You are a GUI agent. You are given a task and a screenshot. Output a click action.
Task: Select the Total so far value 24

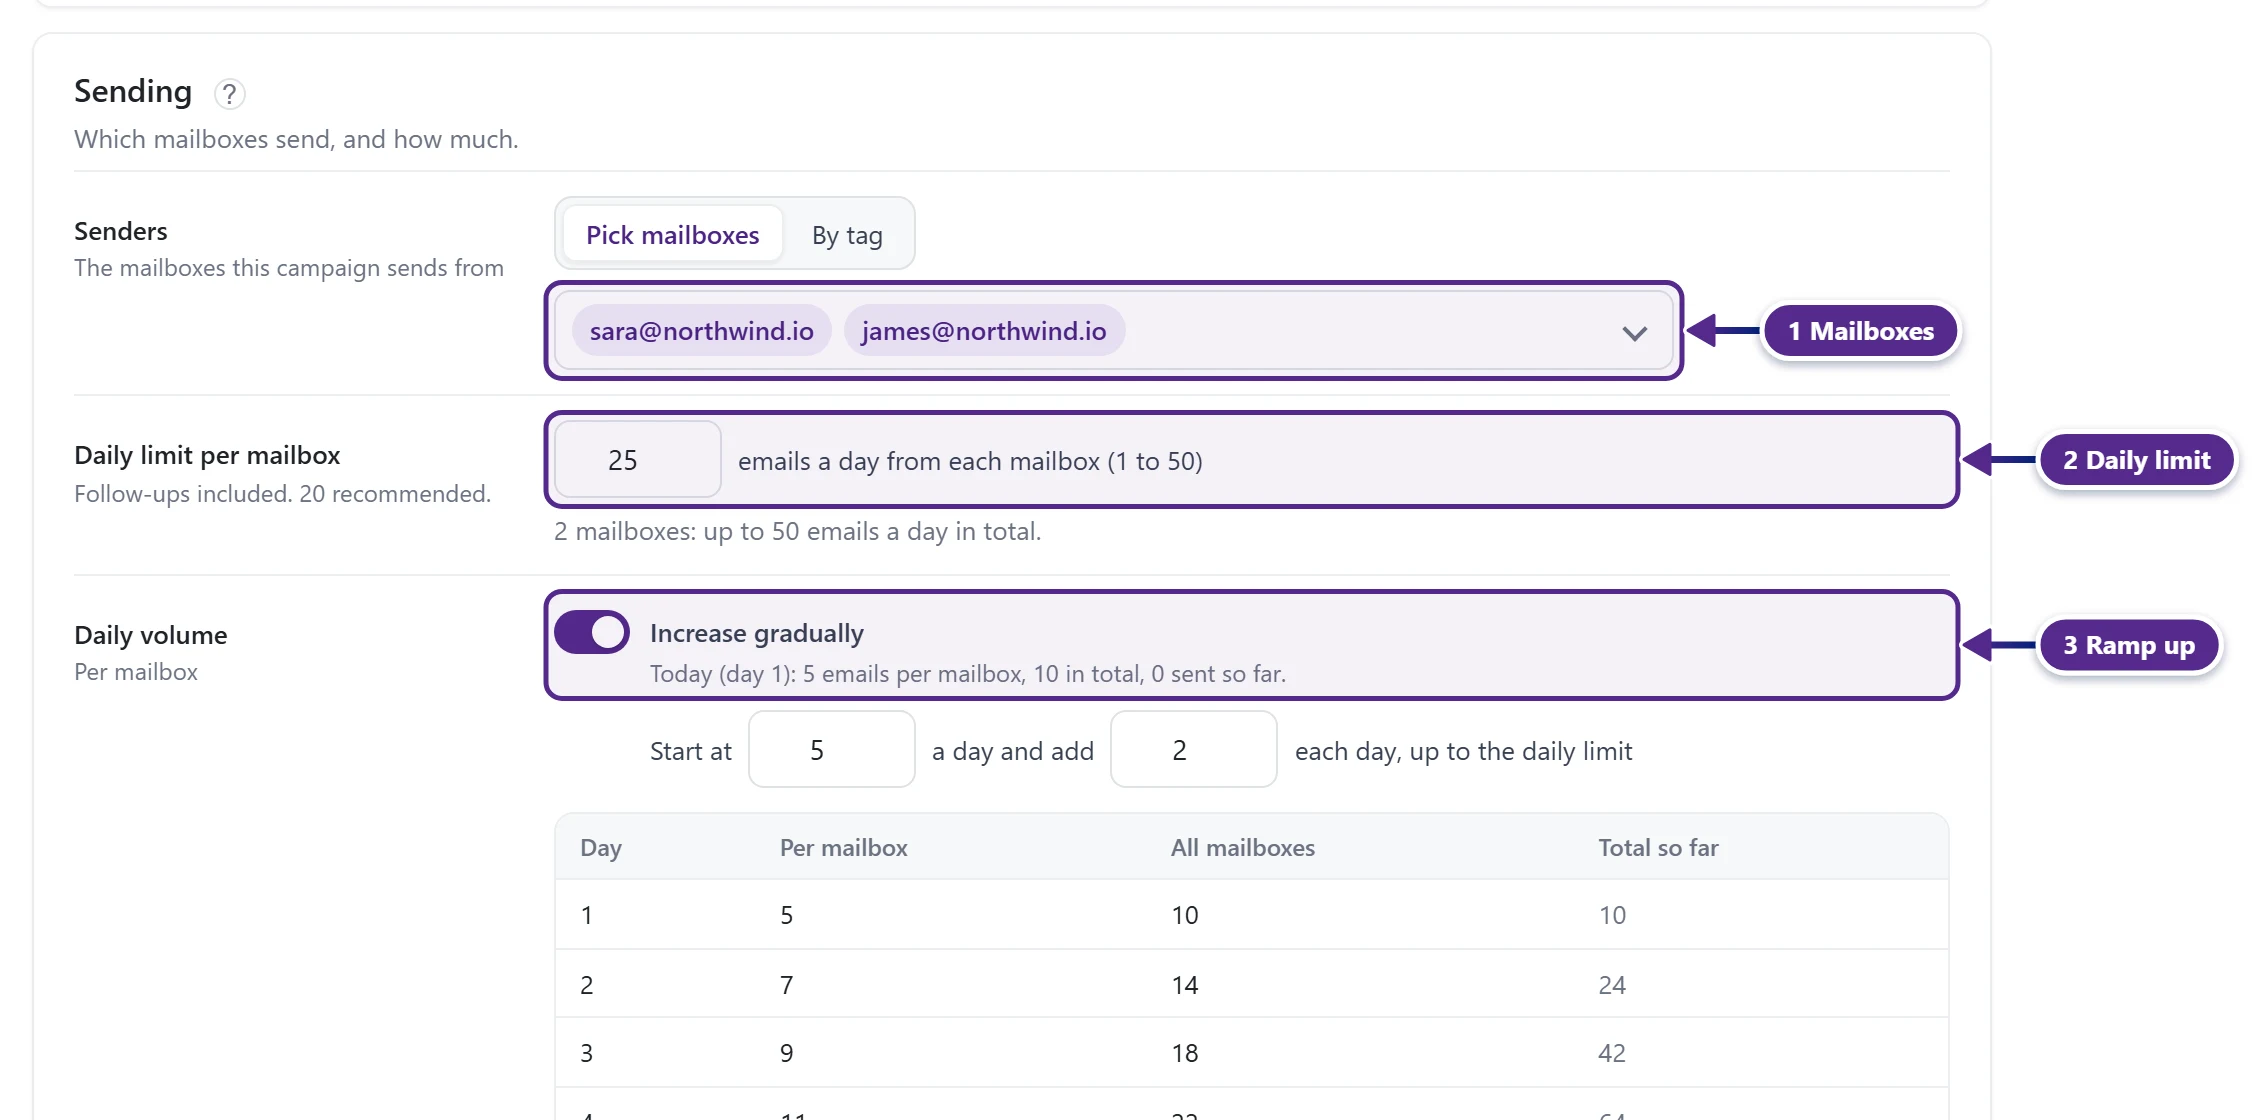(x=1612, y=985)
